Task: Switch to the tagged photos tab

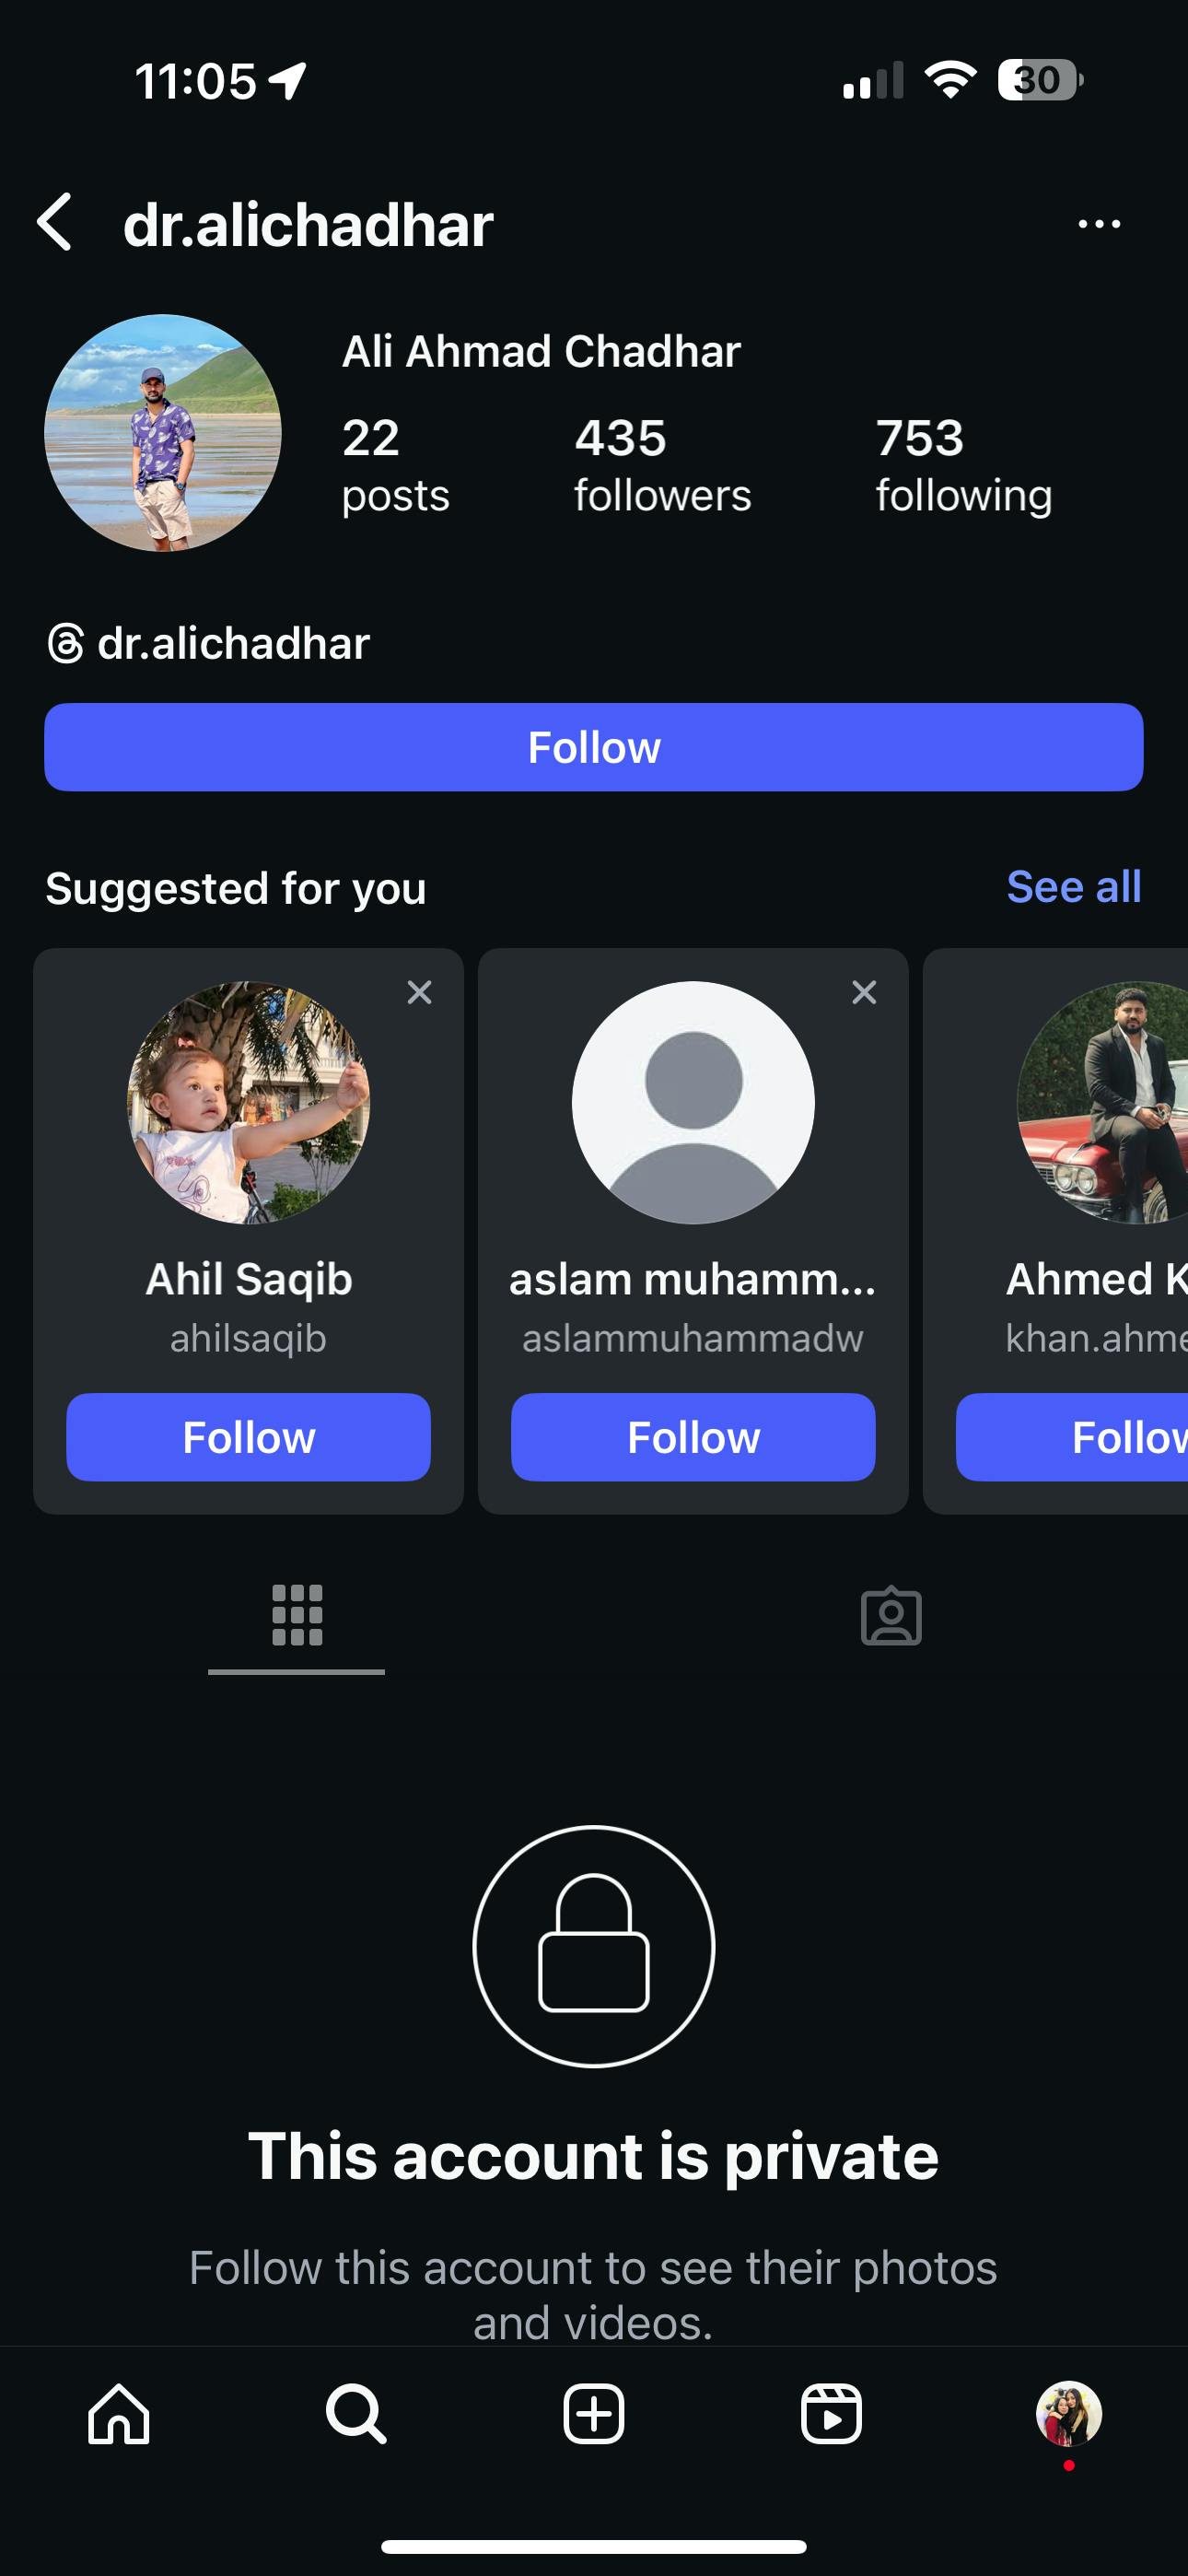Action: (x=890, y=1614)
